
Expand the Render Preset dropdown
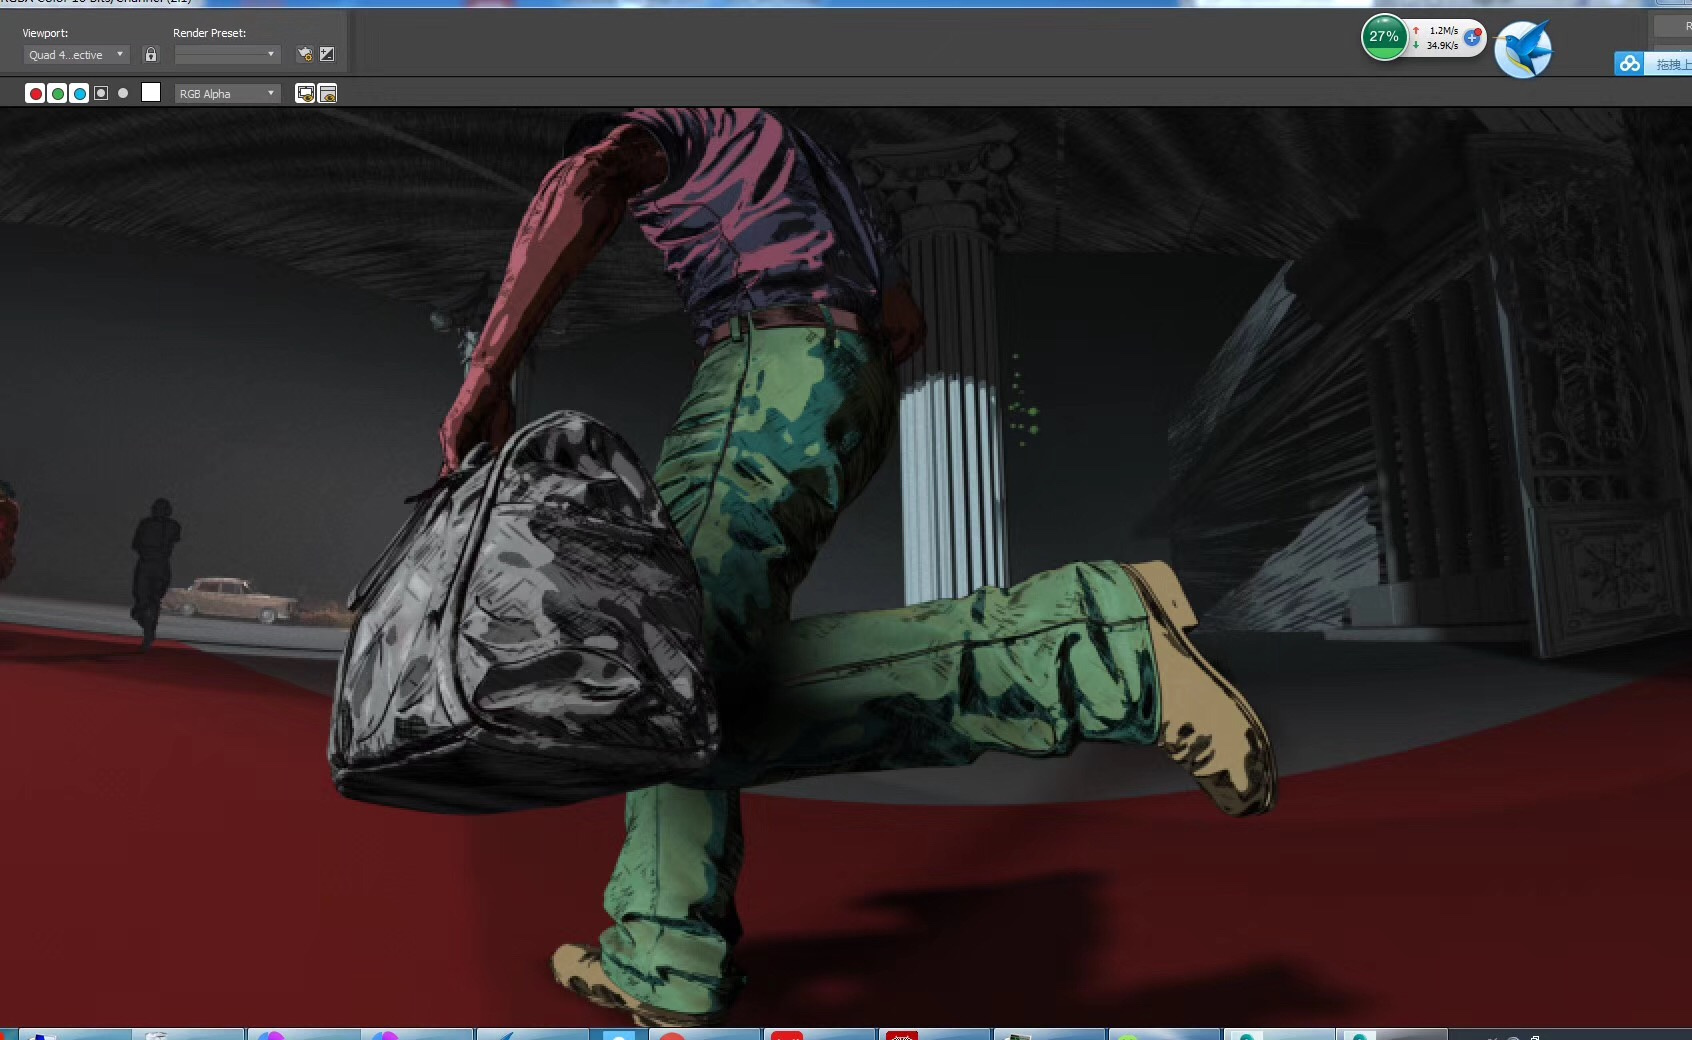click(227, 54)
